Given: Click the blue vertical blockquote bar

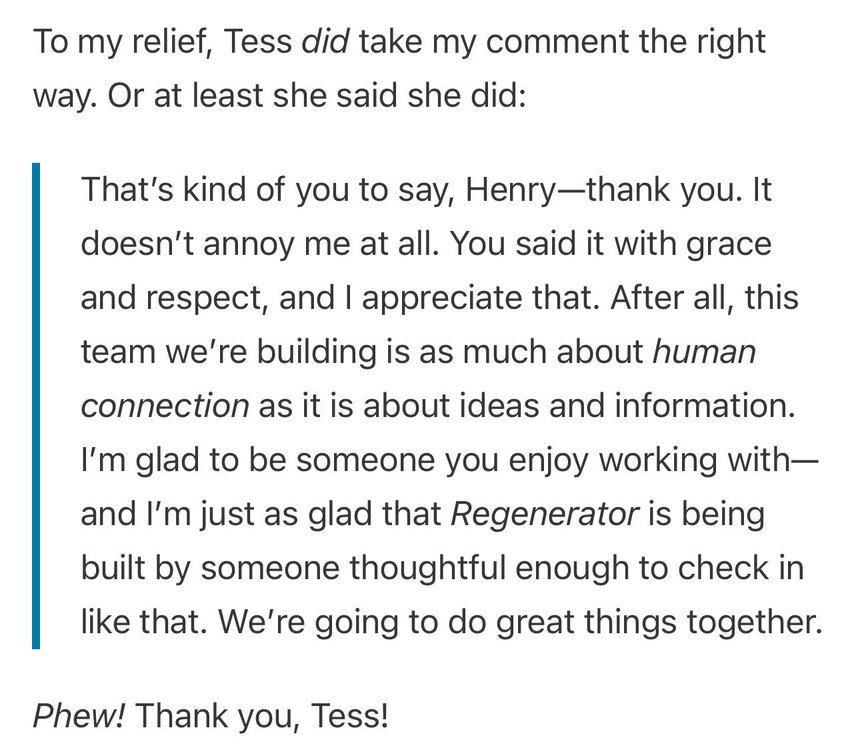Looking at the screenshot, I should (36, 405).
